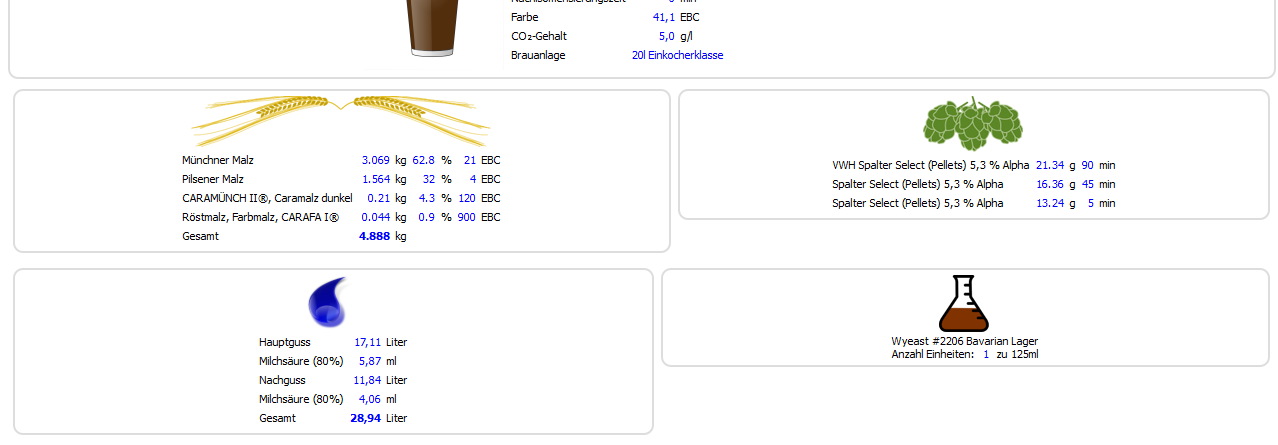Select the VWH Spalter Select hop entry
Screen dimensions: 1278x445
tap(930, 165)
